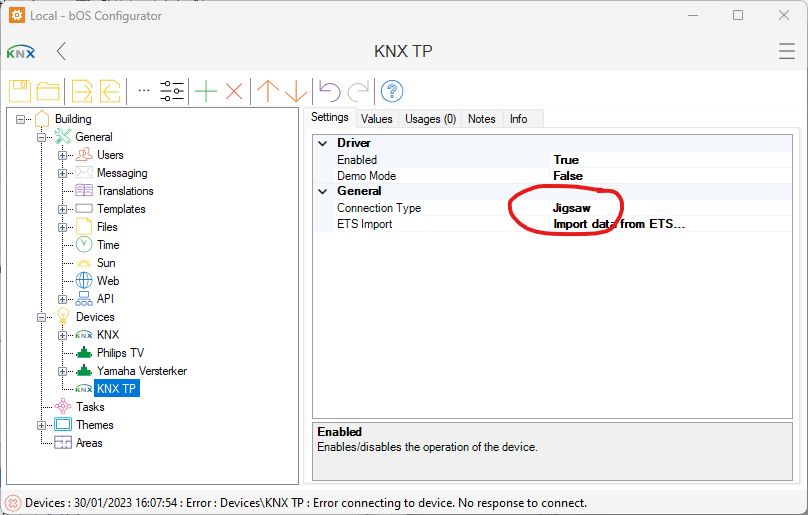808x515 pixels.
Task: Select Yamaha Versterker device in tree
Action: point(141,371)
